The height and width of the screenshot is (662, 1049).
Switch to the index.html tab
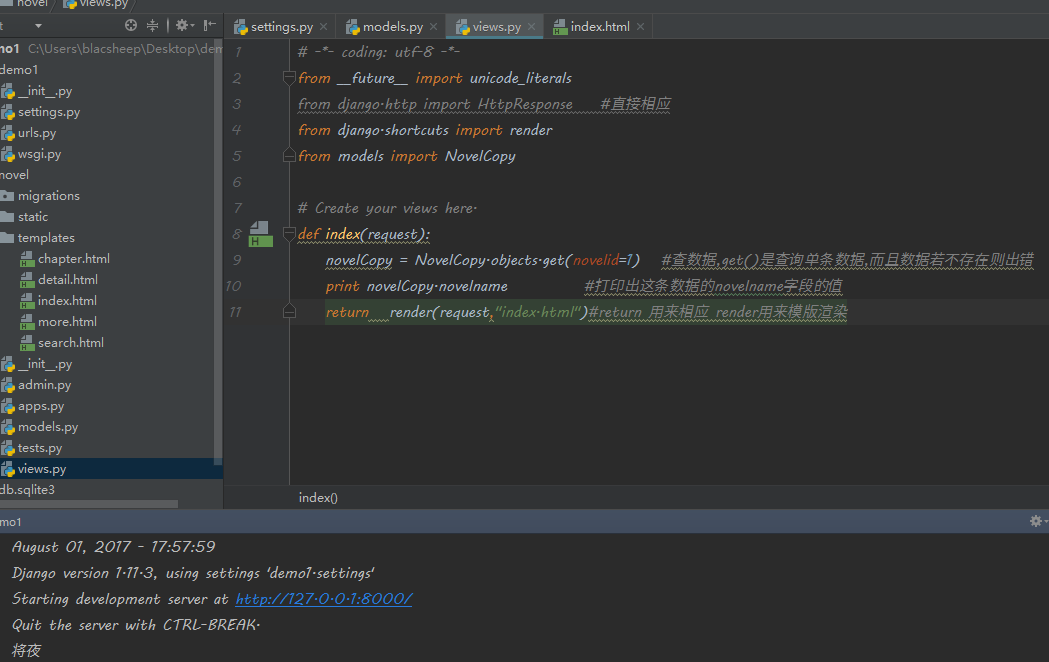[x=599, y=27]
